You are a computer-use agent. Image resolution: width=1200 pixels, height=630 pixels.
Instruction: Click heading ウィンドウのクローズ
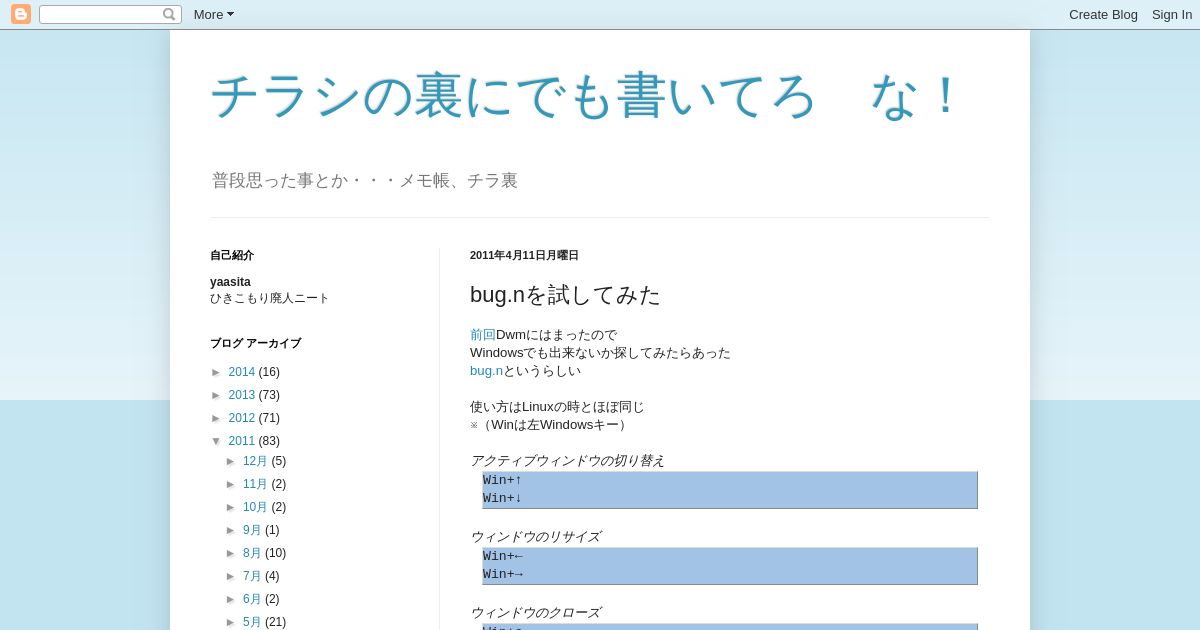(535, 613)
